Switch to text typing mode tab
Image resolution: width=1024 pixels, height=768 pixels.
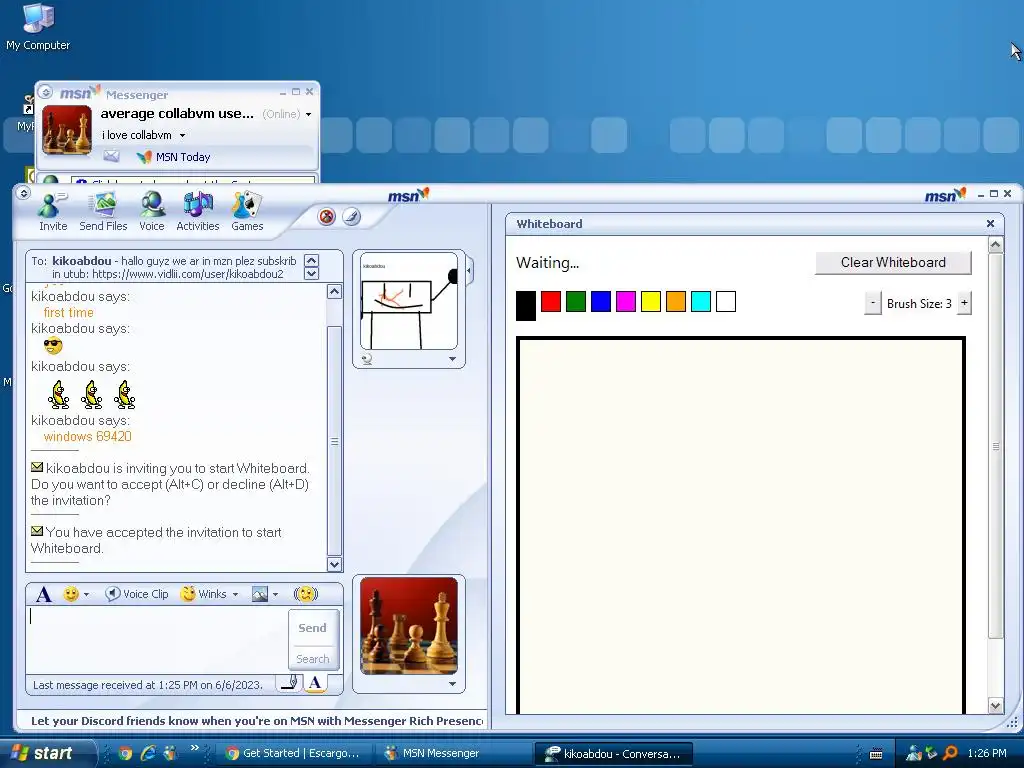(315, 683)
